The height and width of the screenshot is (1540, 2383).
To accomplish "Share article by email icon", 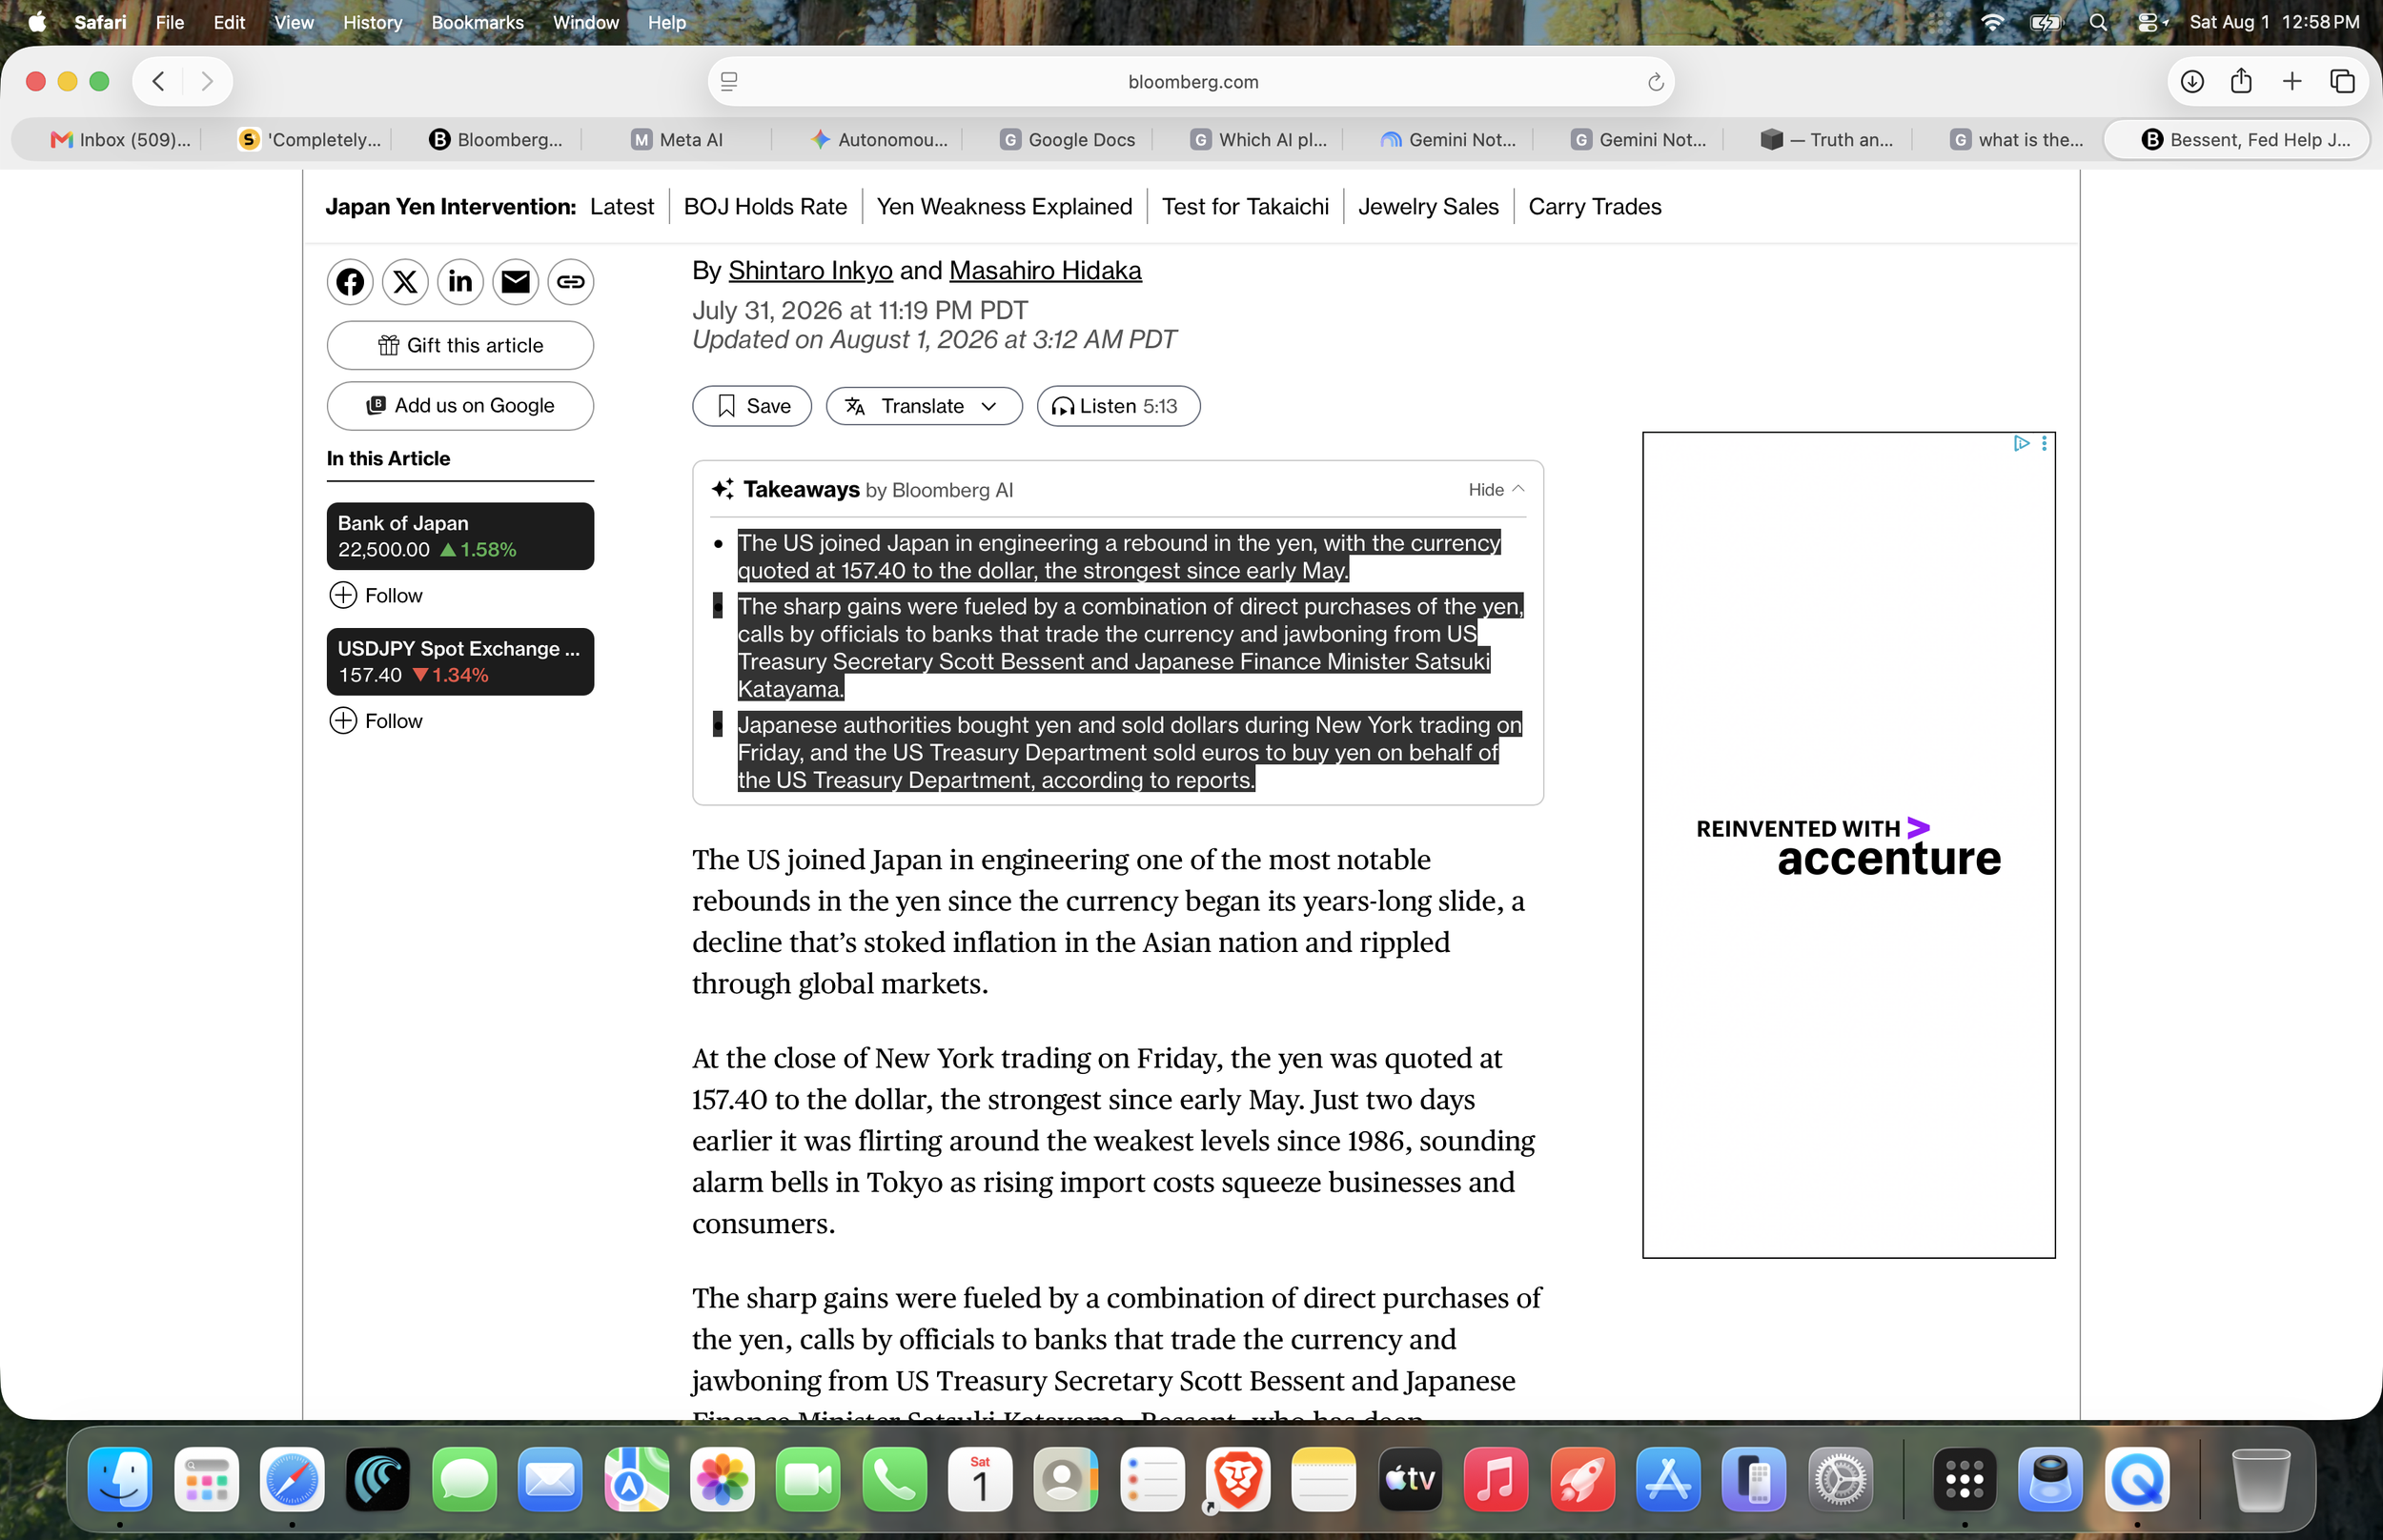I will (515, 282).
